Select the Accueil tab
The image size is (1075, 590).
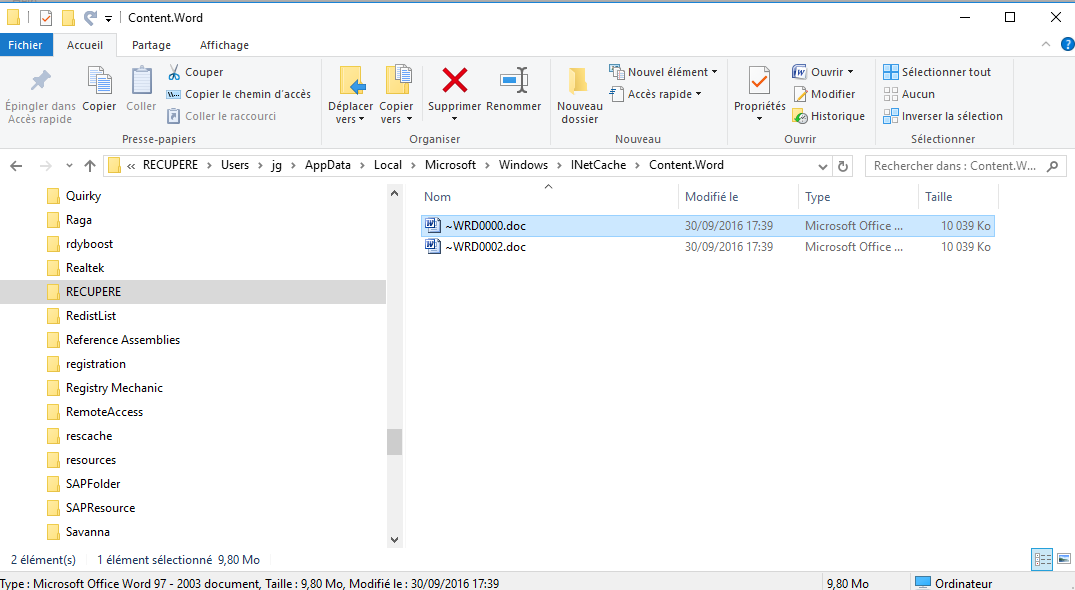pyautogui.click(x=85, y=45)
